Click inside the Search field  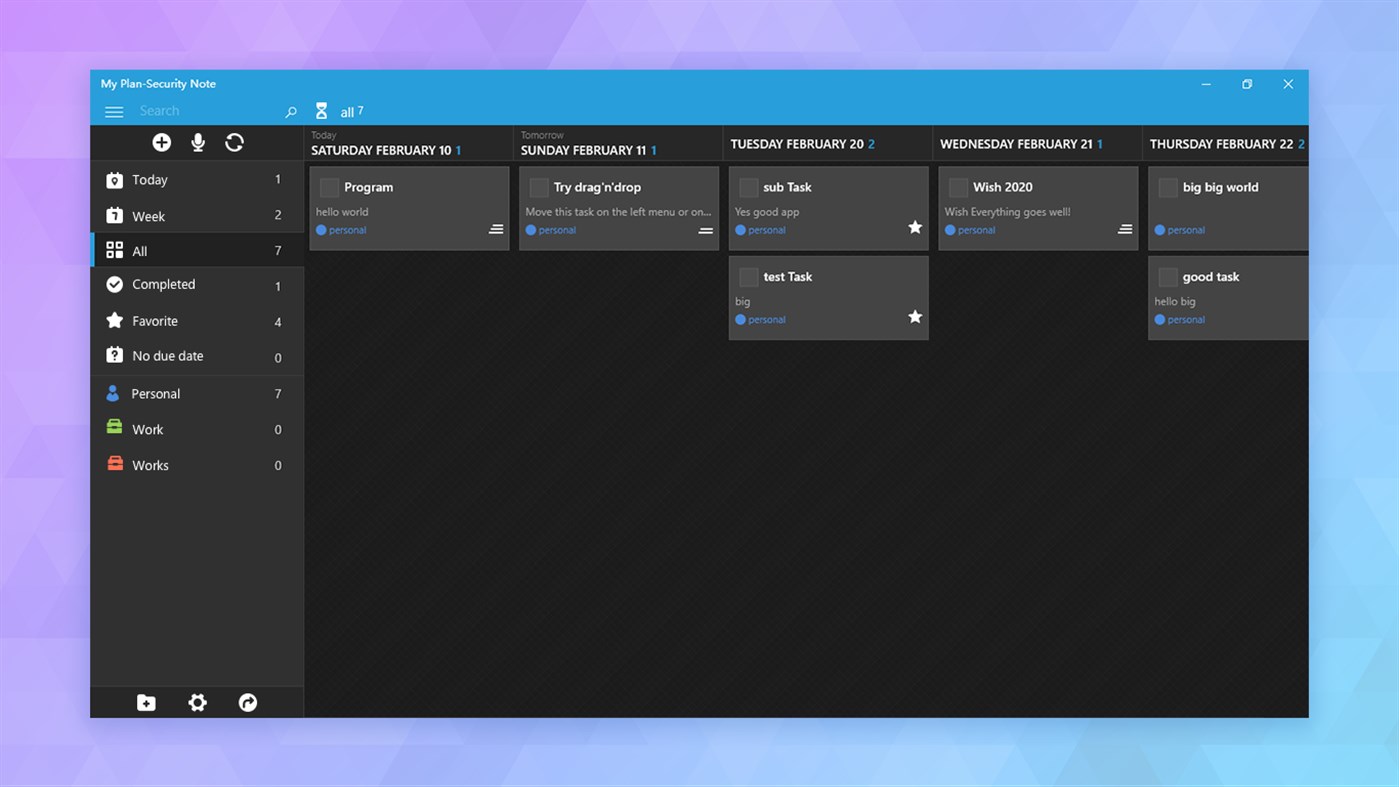pos(200,110)
